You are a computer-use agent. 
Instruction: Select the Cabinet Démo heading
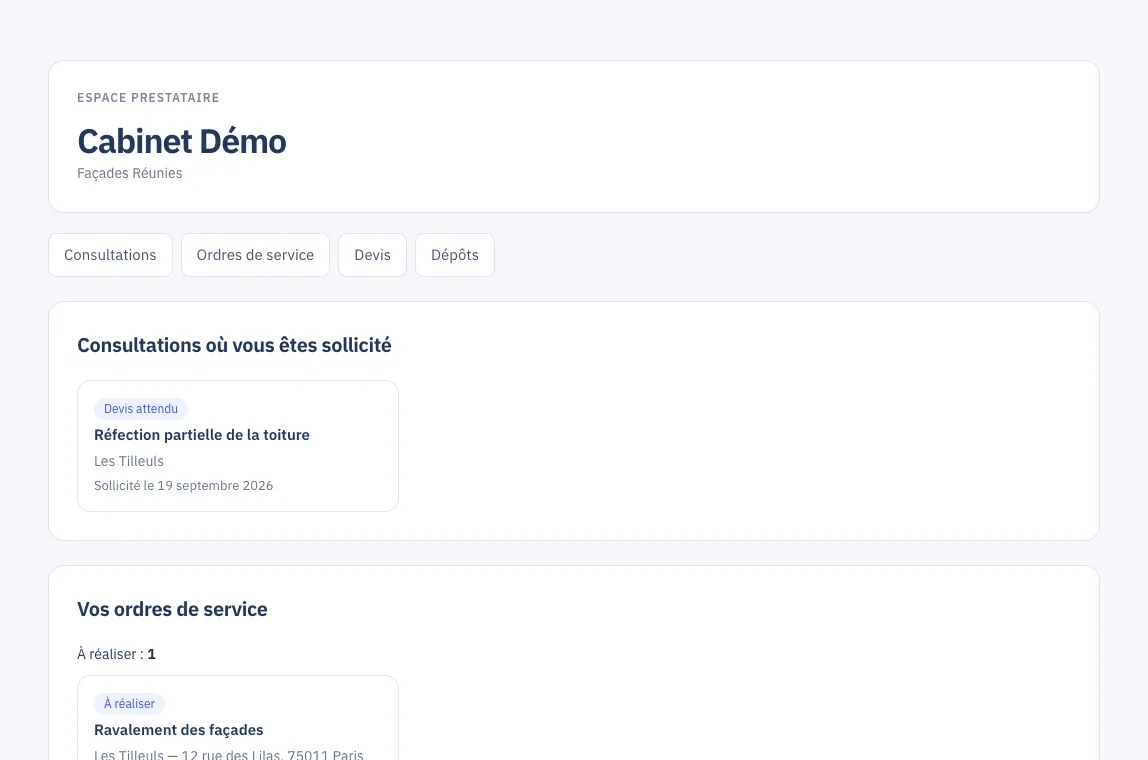[x=182, y=141]
